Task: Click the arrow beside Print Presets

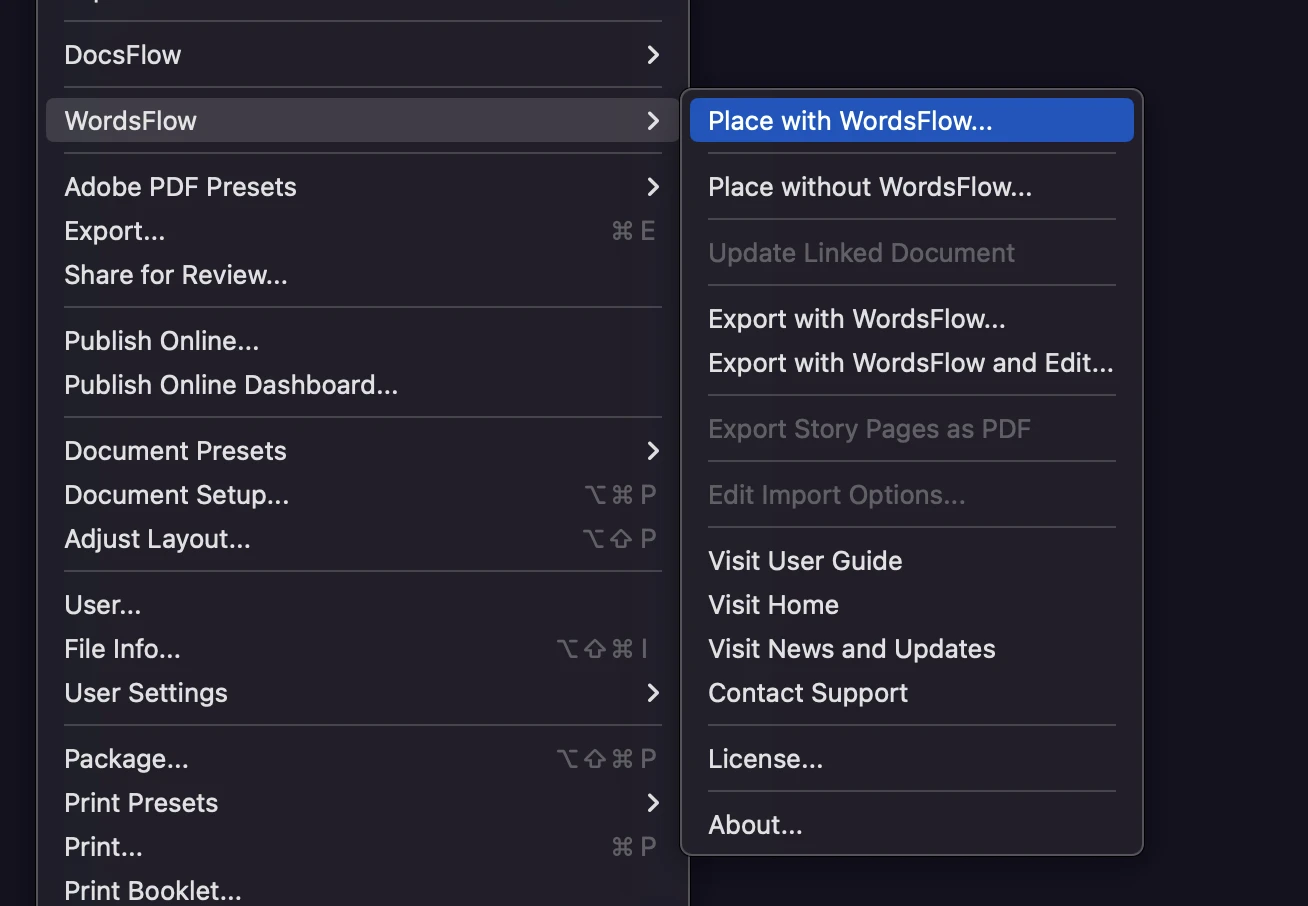Action: tap(653, 803)
